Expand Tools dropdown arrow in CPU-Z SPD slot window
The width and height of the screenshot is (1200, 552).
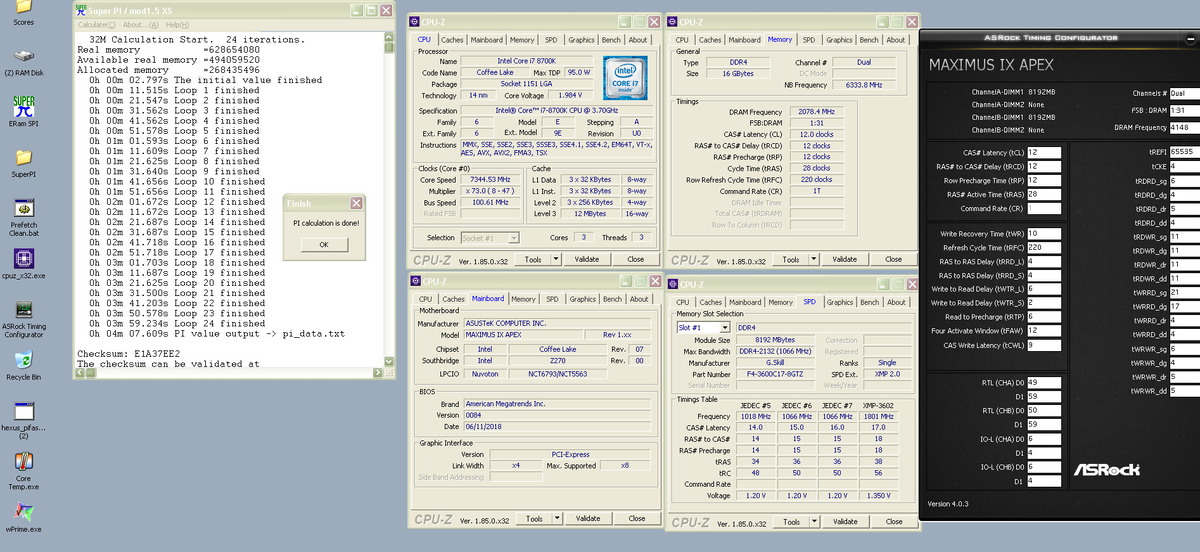coord(813,521)
